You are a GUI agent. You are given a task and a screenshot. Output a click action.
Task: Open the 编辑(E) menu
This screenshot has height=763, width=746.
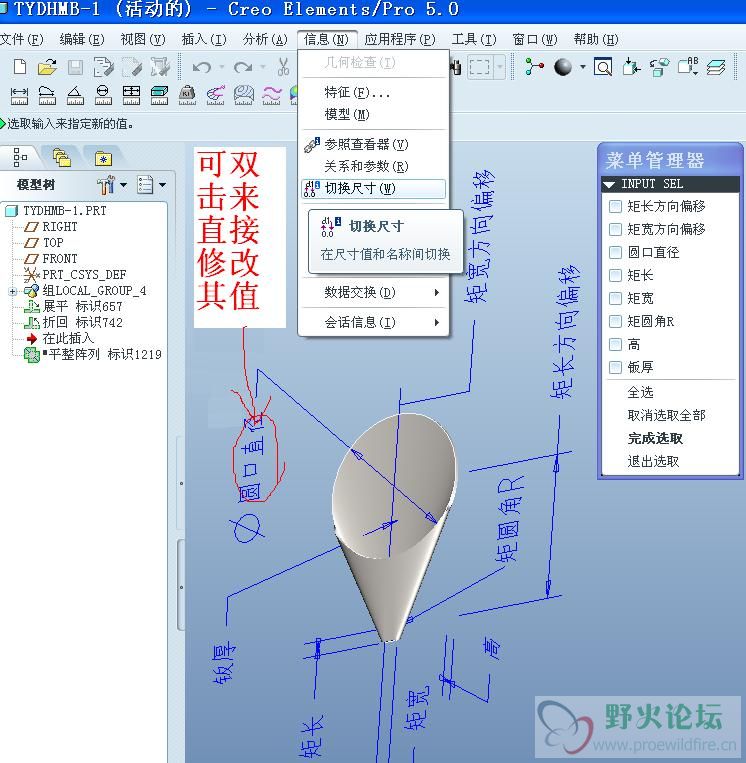(82, 39)
